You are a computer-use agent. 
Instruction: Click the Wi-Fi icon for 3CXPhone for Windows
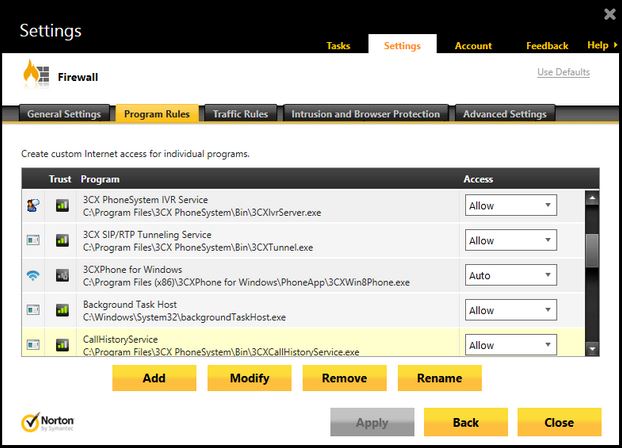[x=33, y=275]
